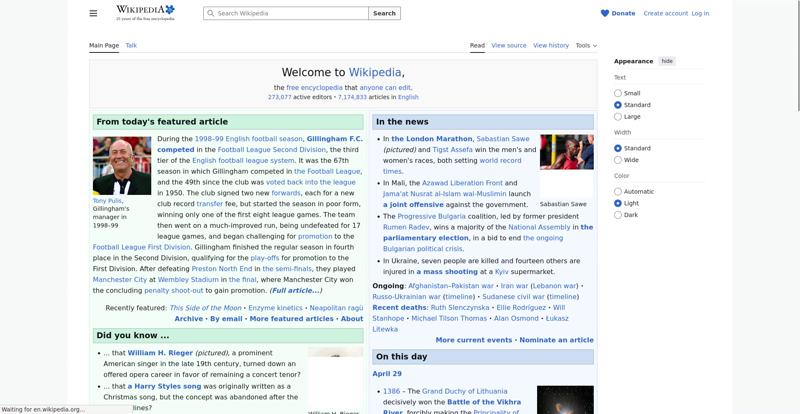
Task: Hide the Appearance panel
Action: pos(667,61)
